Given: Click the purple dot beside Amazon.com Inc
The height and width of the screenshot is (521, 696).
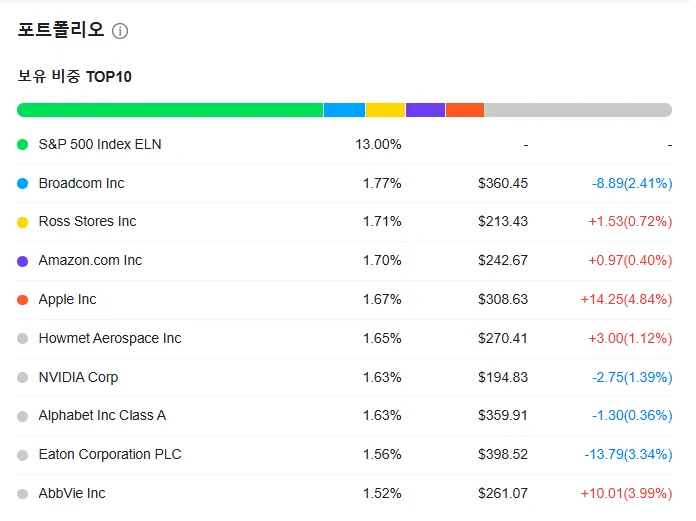Looking at the screenshot, I should point(23,261).
